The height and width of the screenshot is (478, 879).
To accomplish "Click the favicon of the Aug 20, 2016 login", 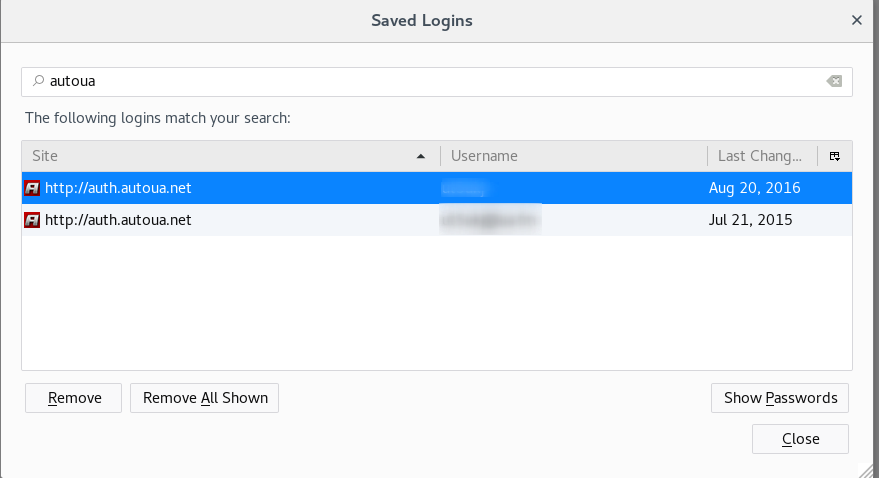I will click(32, 188).
